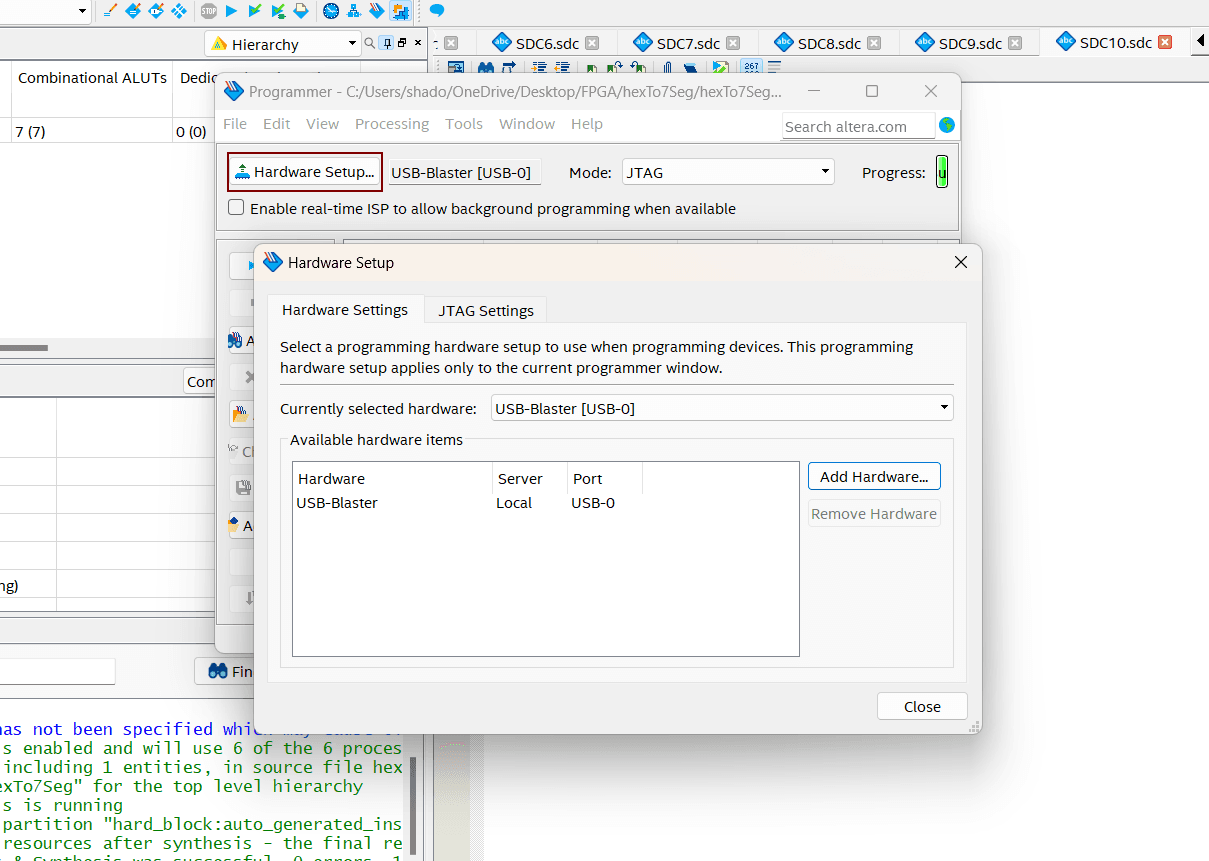
Task: Open Timing Analyzer clock icon
Action: (331, 11)
